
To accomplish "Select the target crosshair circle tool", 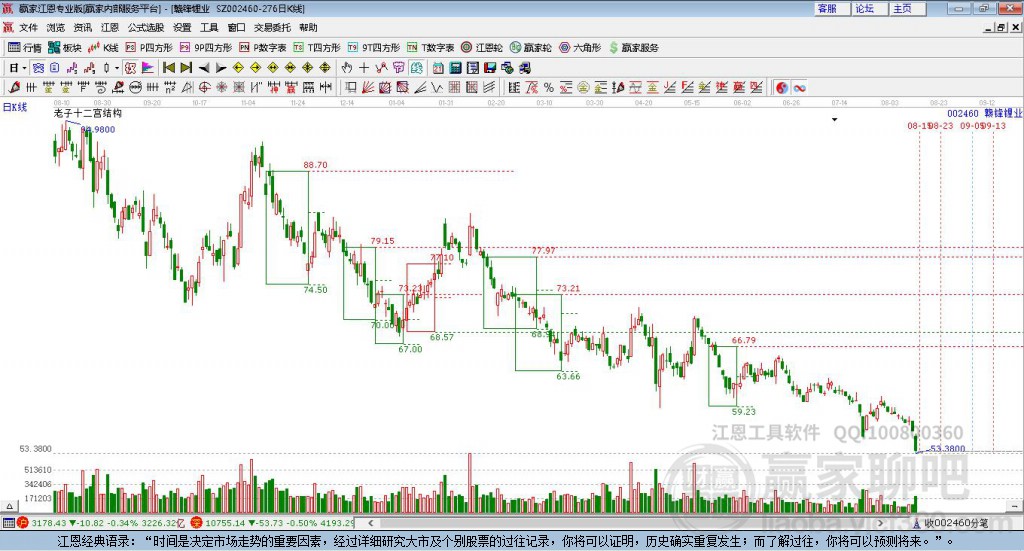I will tap(204, 87).
